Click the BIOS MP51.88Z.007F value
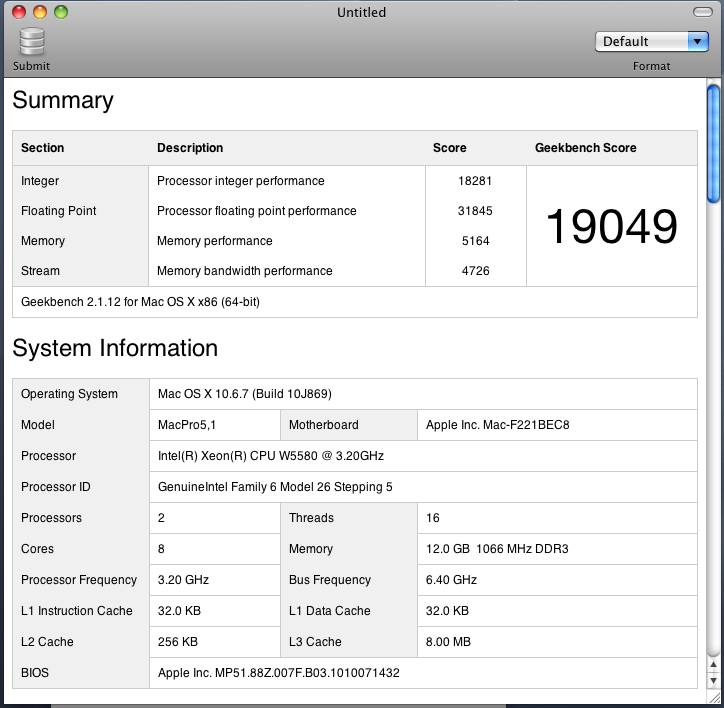Image resolution: width=724 pixels, height=708 pixels. coord(278,672)
